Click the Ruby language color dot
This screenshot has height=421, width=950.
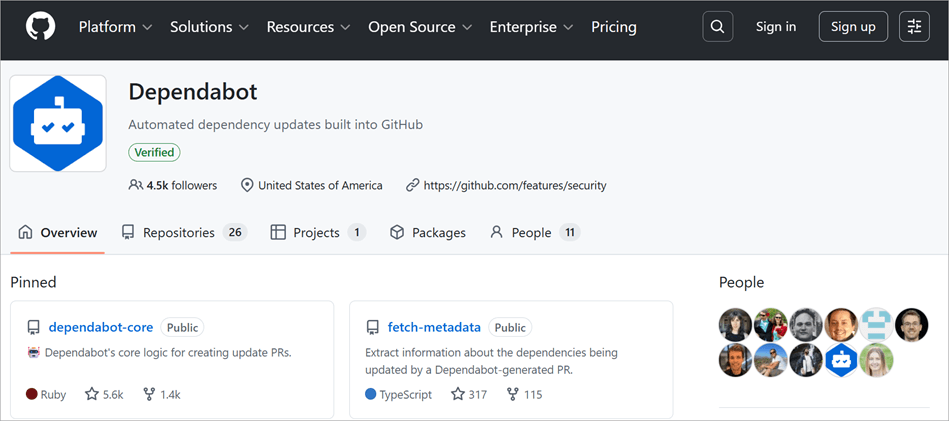pos(32,394)
